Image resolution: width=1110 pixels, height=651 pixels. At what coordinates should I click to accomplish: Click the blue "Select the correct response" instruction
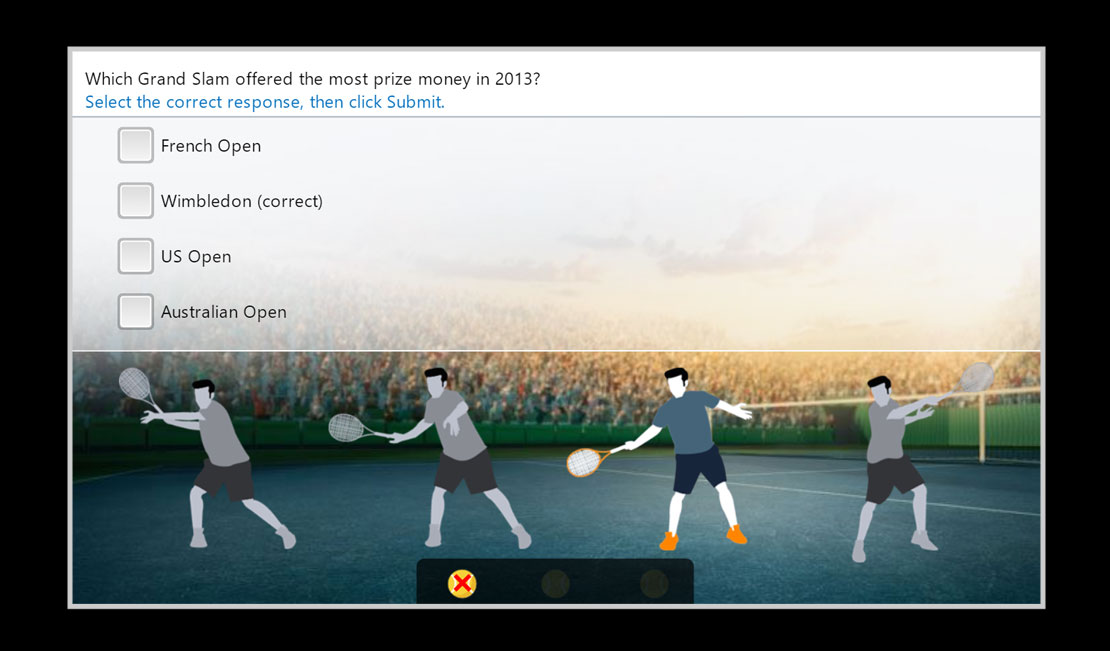click(265, 102)
